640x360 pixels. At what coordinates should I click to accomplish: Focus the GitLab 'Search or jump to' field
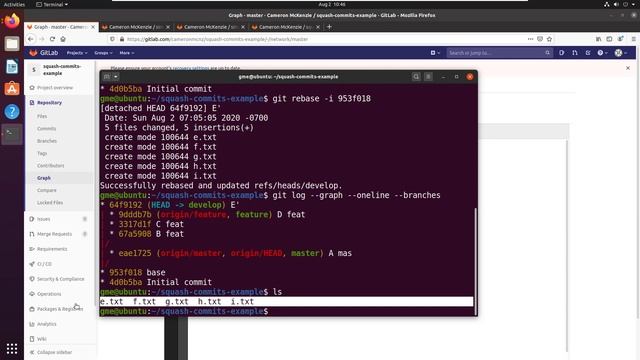pos(499,53)
